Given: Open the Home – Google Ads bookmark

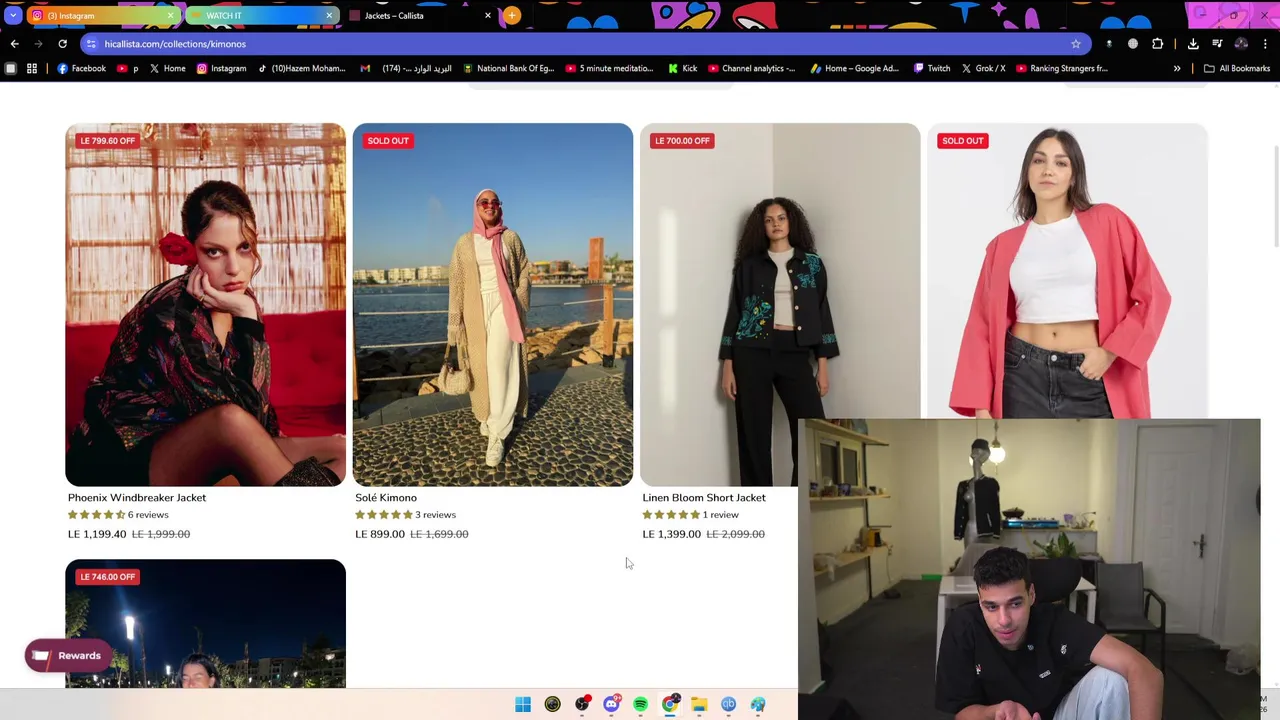Looking at the screenshot, I should tap(854, 69).
